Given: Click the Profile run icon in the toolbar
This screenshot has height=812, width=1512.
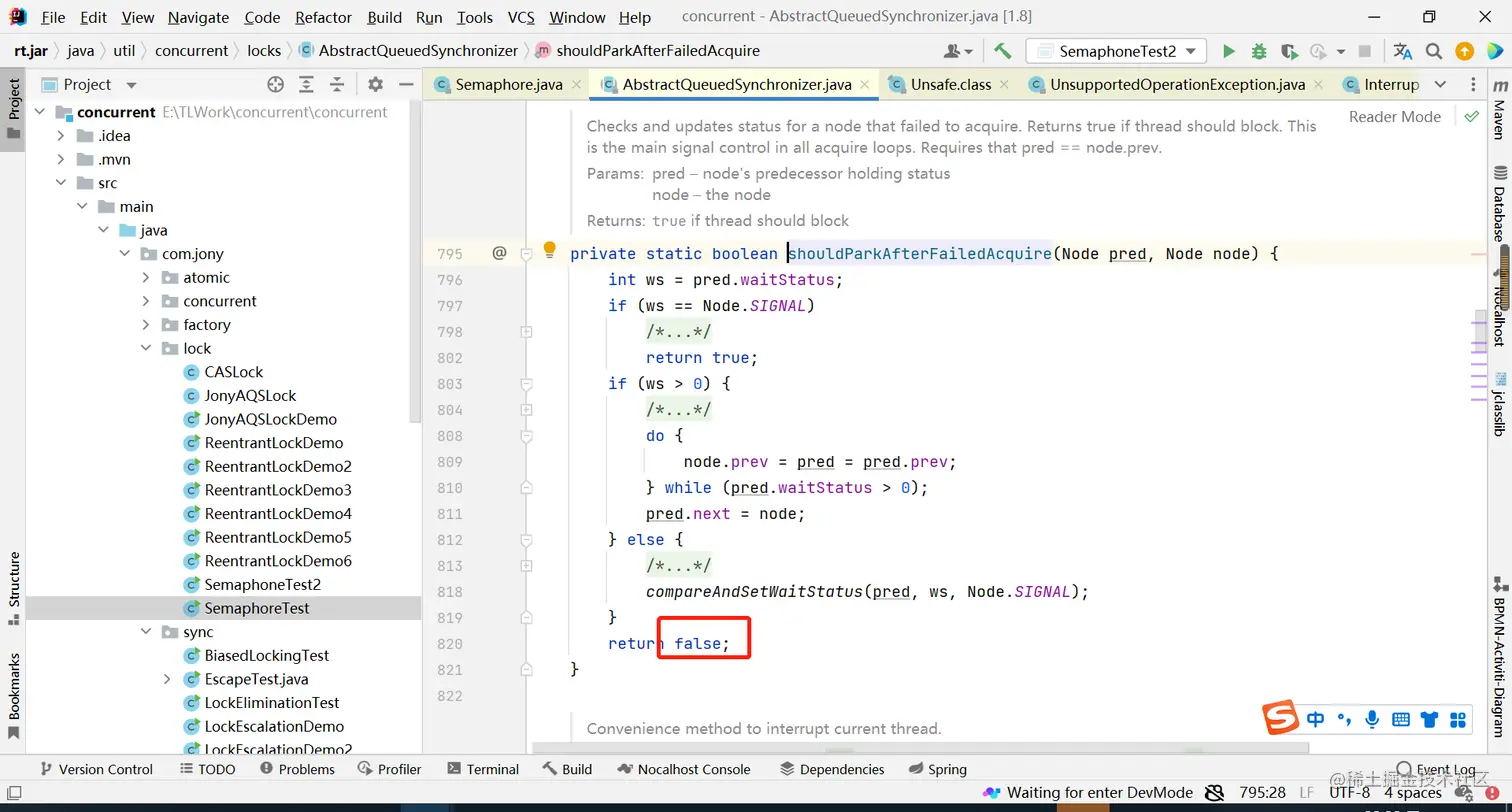Looking at the screenshot, I should tap(1319, 51).
